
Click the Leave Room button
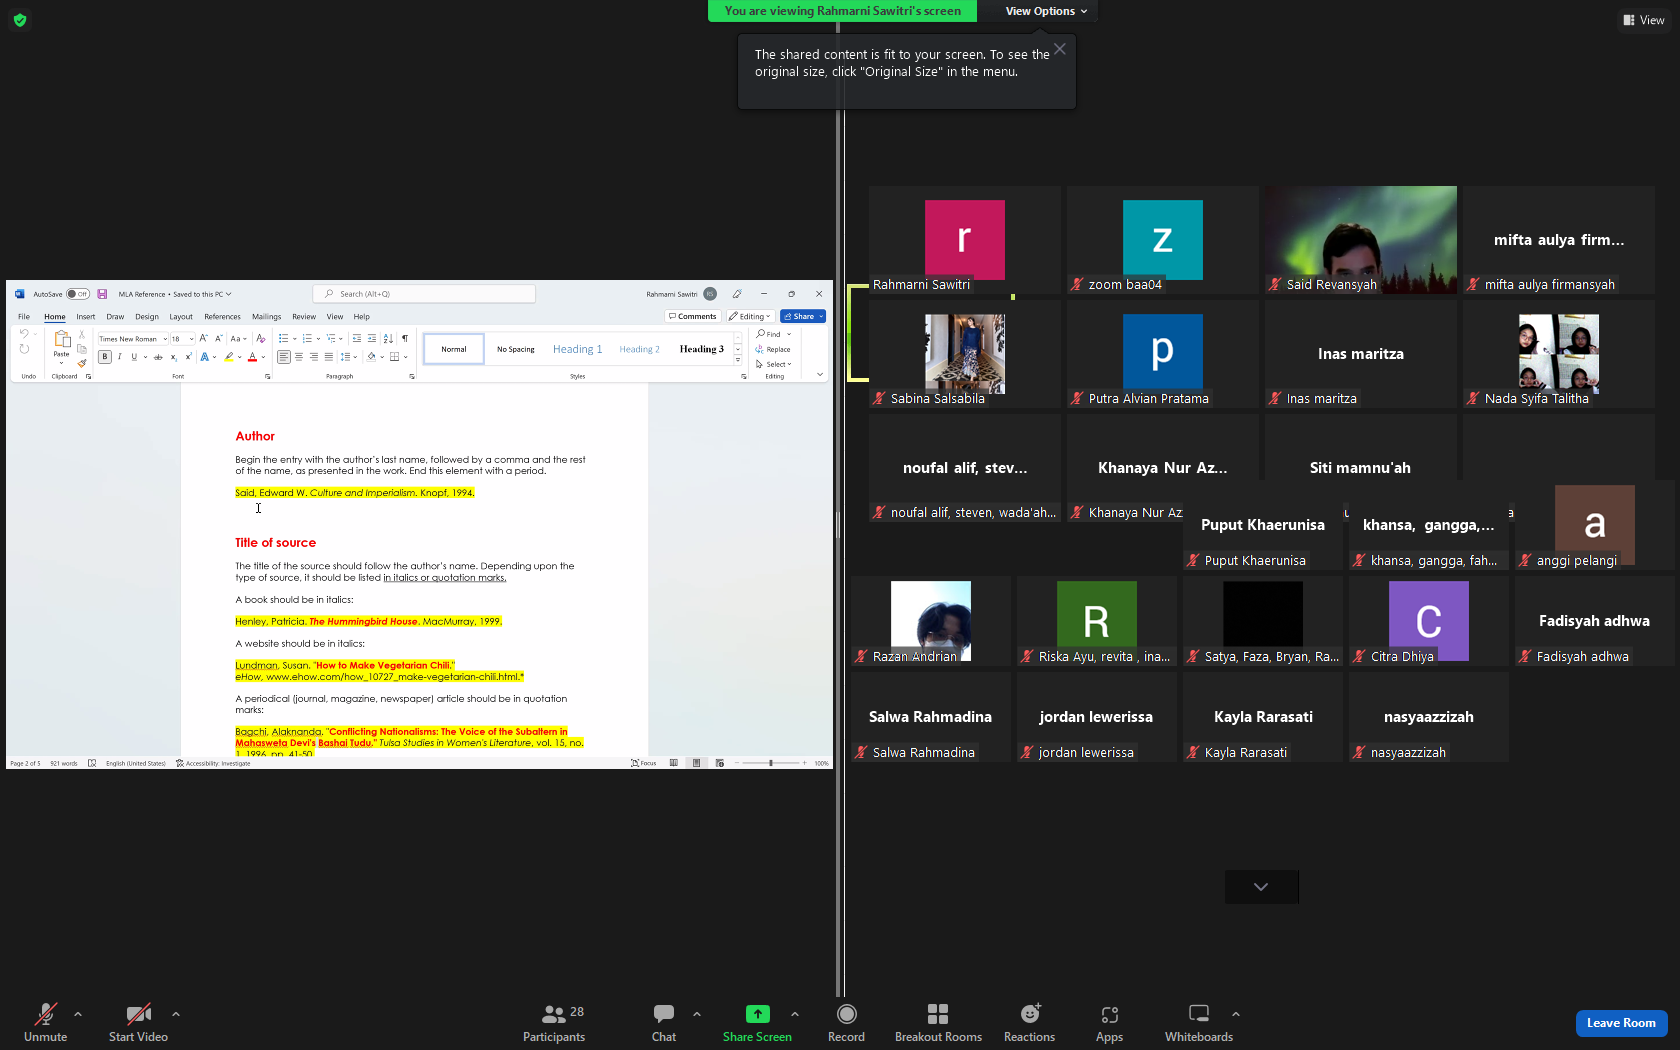(1621, 1023)
